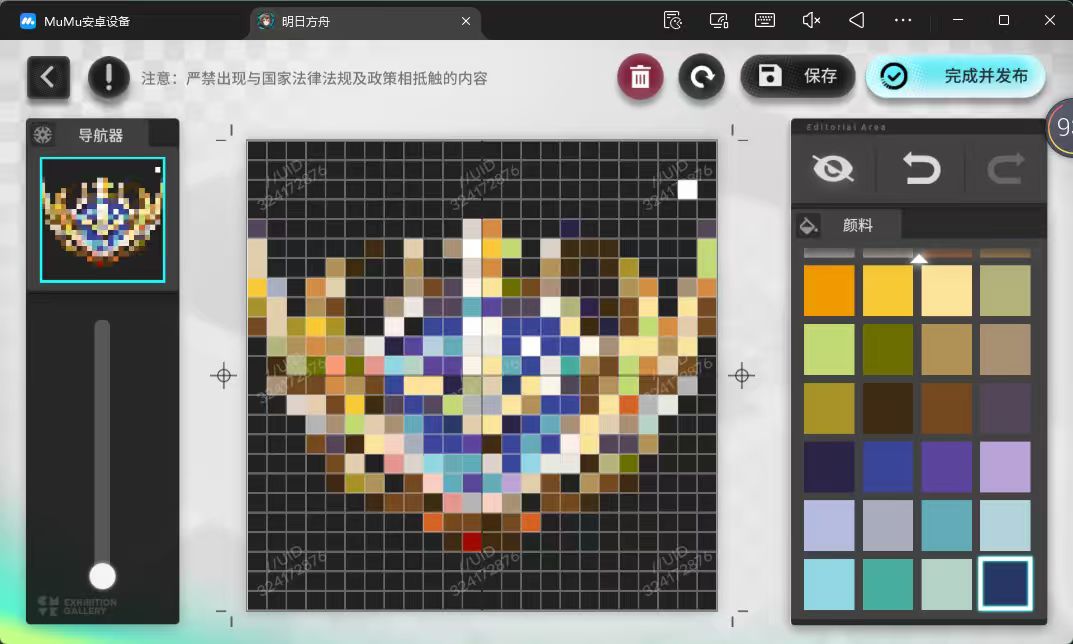Click the right crosshair alignment marker
Image resolution: width=1073 pixels, height=644 pixels.
tap(741, 375)
